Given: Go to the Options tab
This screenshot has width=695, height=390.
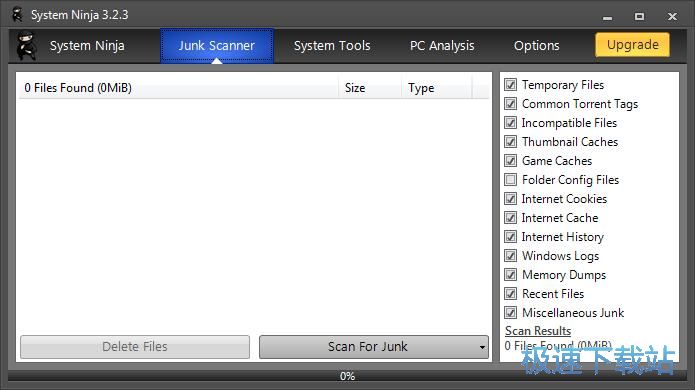Looking at the screenshot, I should coord(536,46).
